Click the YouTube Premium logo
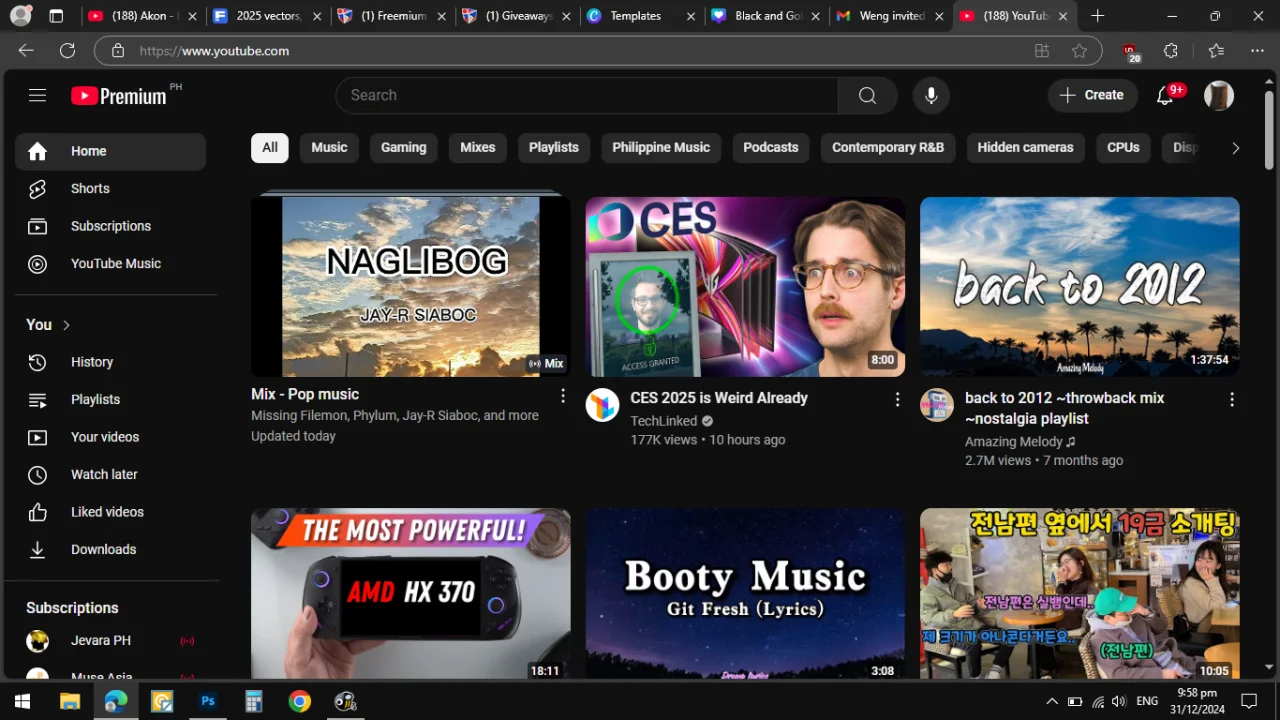1280x720 pixels. [x=119, y=96]
